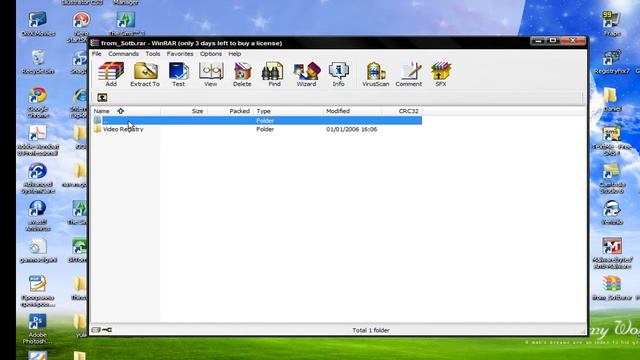Screen dimensions: 640x360
Task: Click the drive icon in status bar
Action: 96,330
